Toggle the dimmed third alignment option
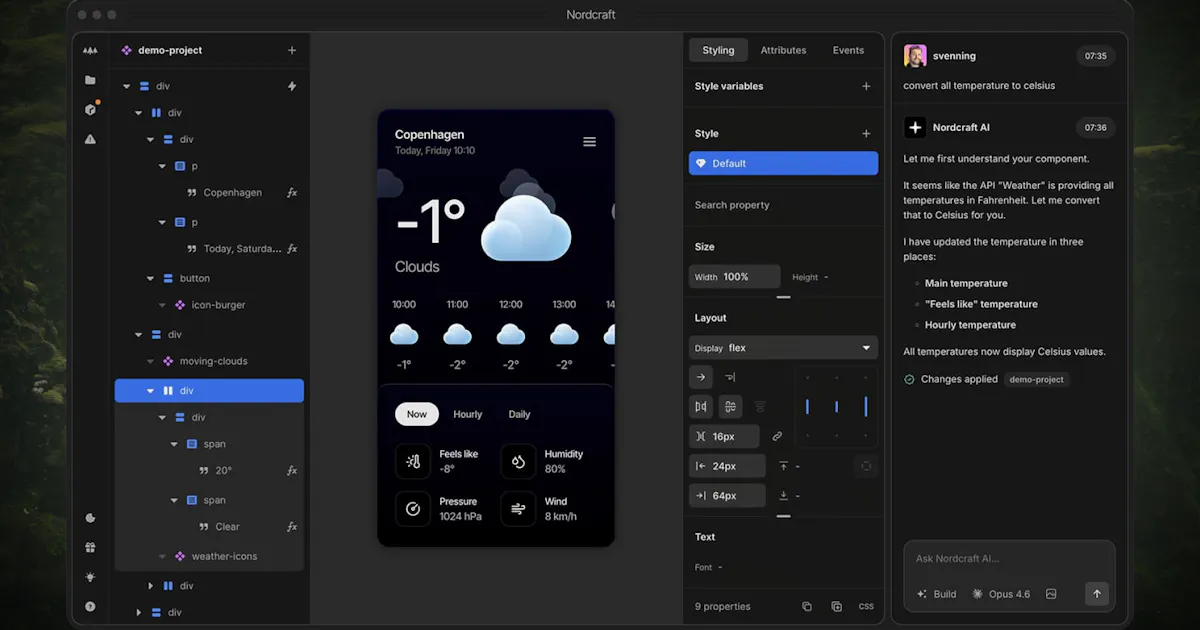This screenshot has width=1200, height=630. (760, 406)
